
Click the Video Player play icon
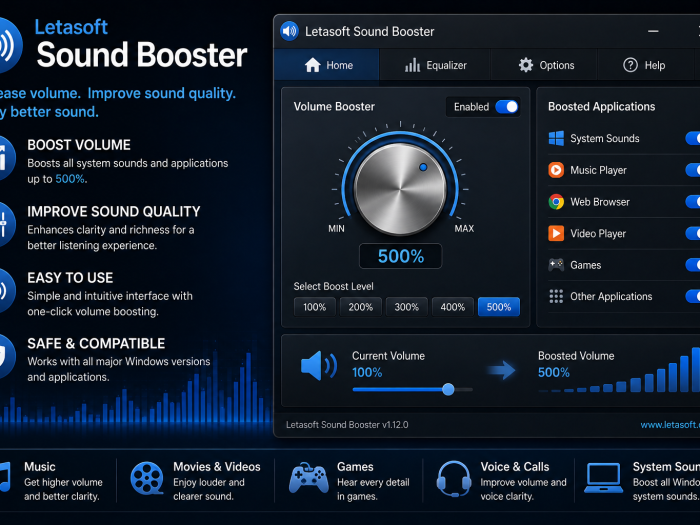[x=556, y=233]
